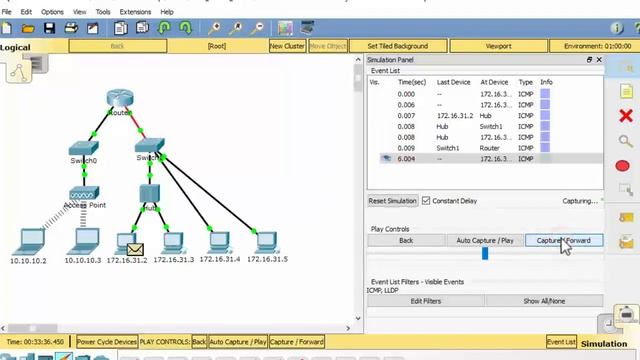Click the info icon at the toolbar's right end
The height and width of the screenshot is (360, 640).
(617, 28)
